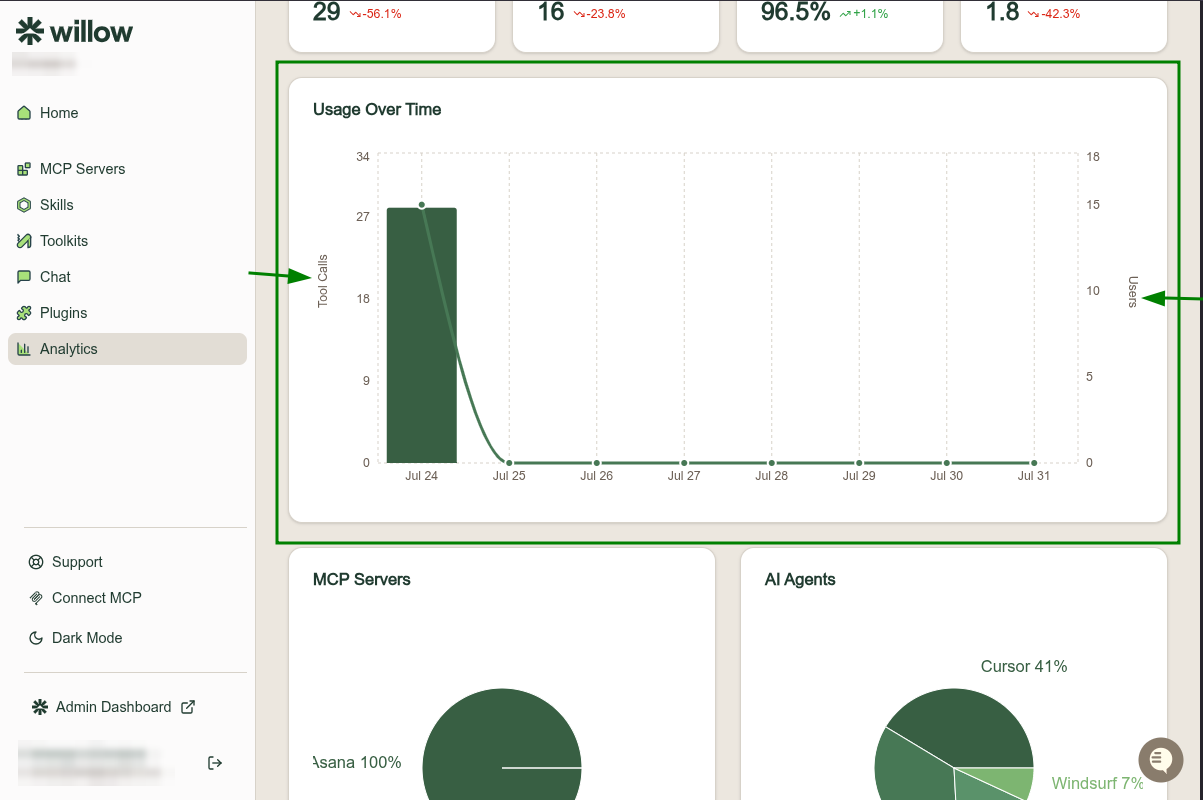Open the Toolkits icon
The height and width of the screenshot is (800, 1203).
24,241
